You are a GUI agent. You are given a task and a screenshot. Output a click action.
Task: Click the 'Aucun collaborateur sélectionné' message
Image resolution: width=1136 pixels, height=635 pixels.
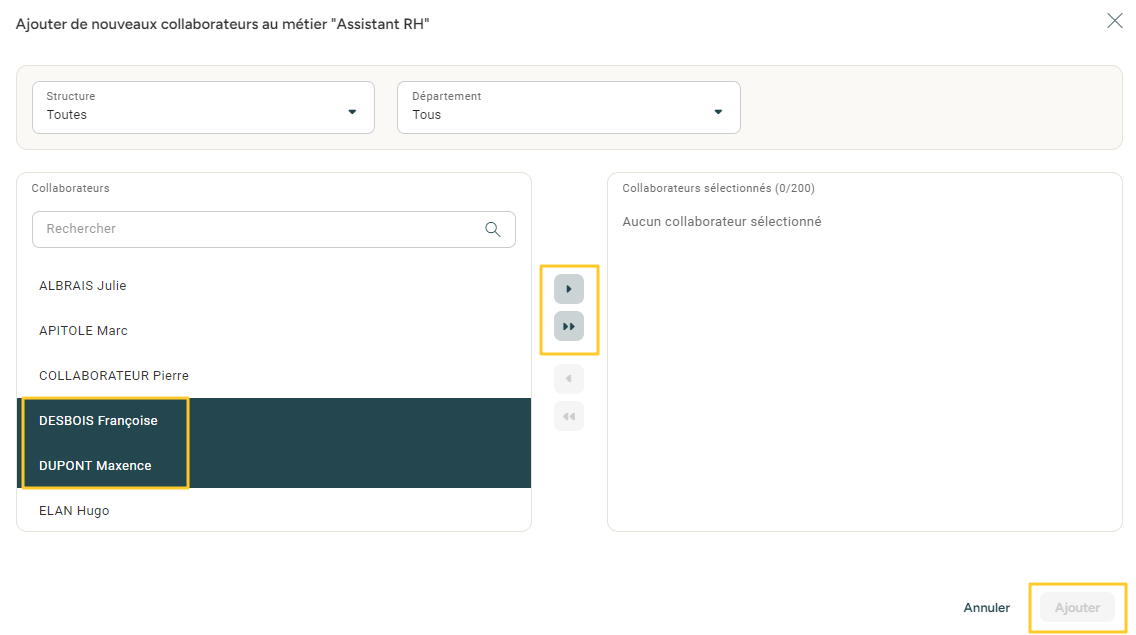coord(721,222)
